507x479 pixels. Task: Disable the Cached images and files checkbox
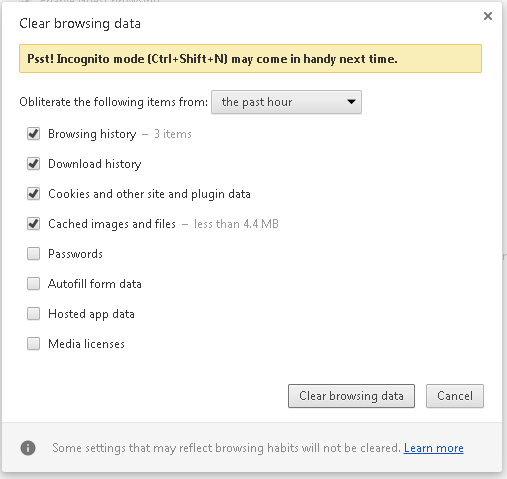pyautogui.click(x=33, y=224)
